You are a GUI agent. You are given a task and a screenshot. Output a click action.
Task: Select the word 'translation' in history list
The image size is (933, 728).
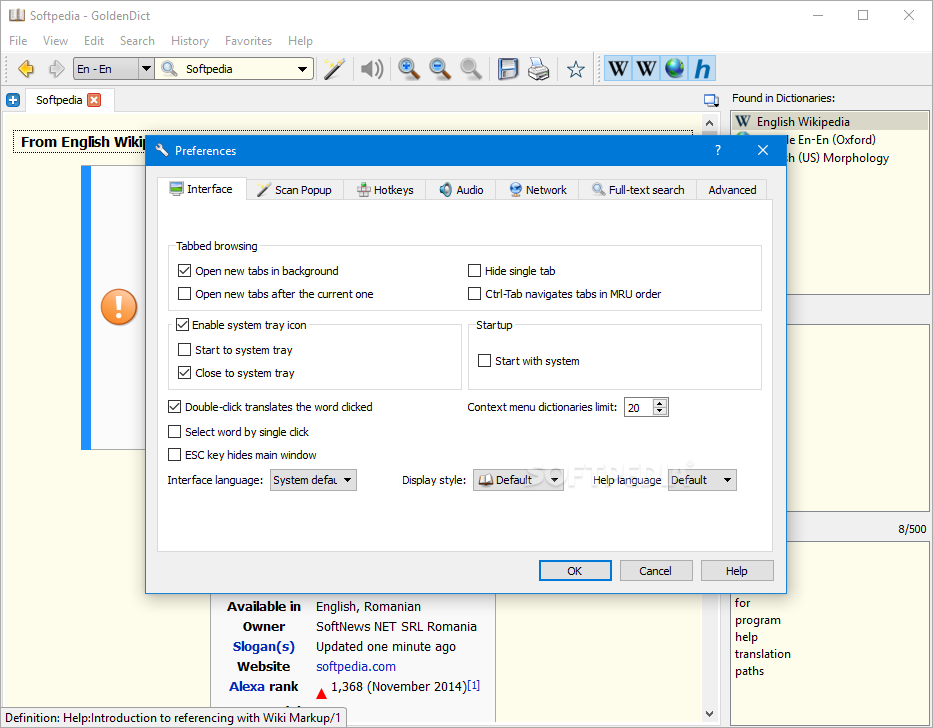click(762, 654)
